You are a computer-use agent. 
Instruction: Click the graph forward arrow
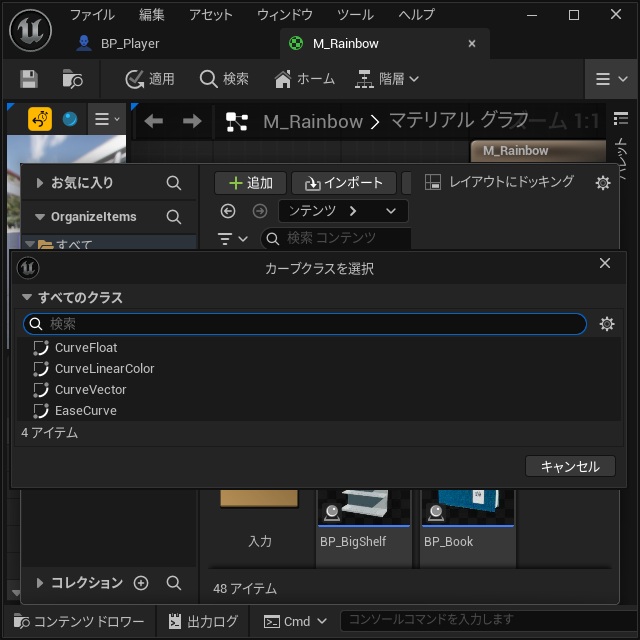(192, 121)
